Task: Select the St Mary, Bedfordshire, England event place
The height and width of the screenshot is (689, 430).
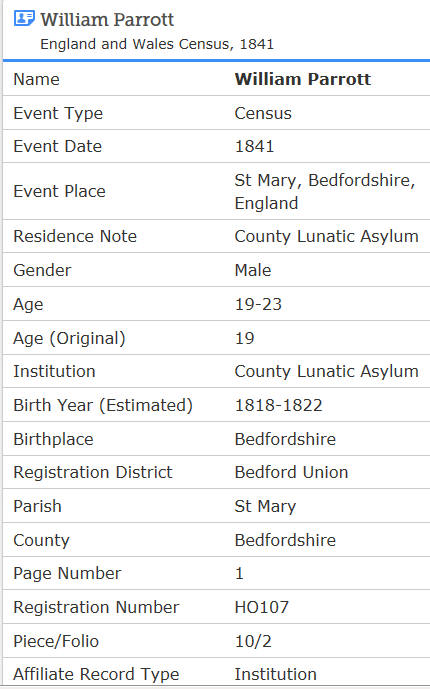Action: click(x=325, y=192)
